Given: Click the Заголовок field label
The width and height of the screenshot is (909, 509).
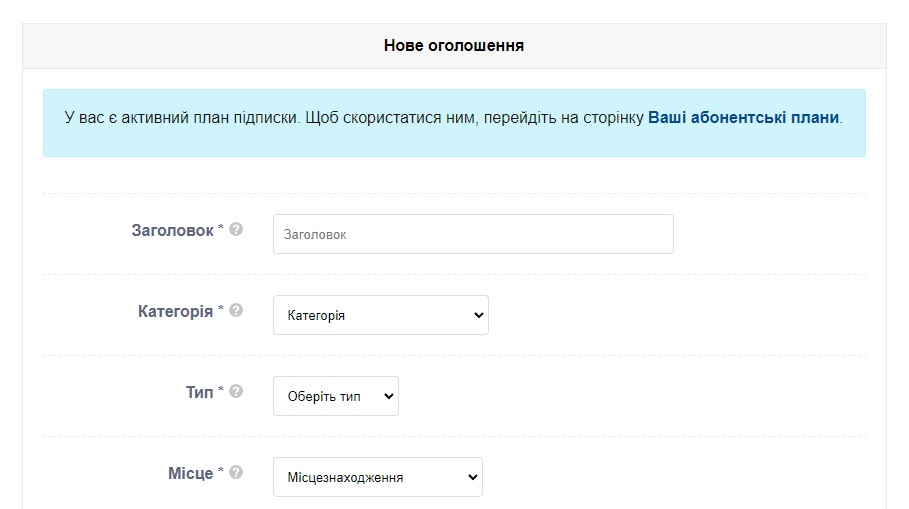Looking at the screenshot, I should tap(172, 231).
